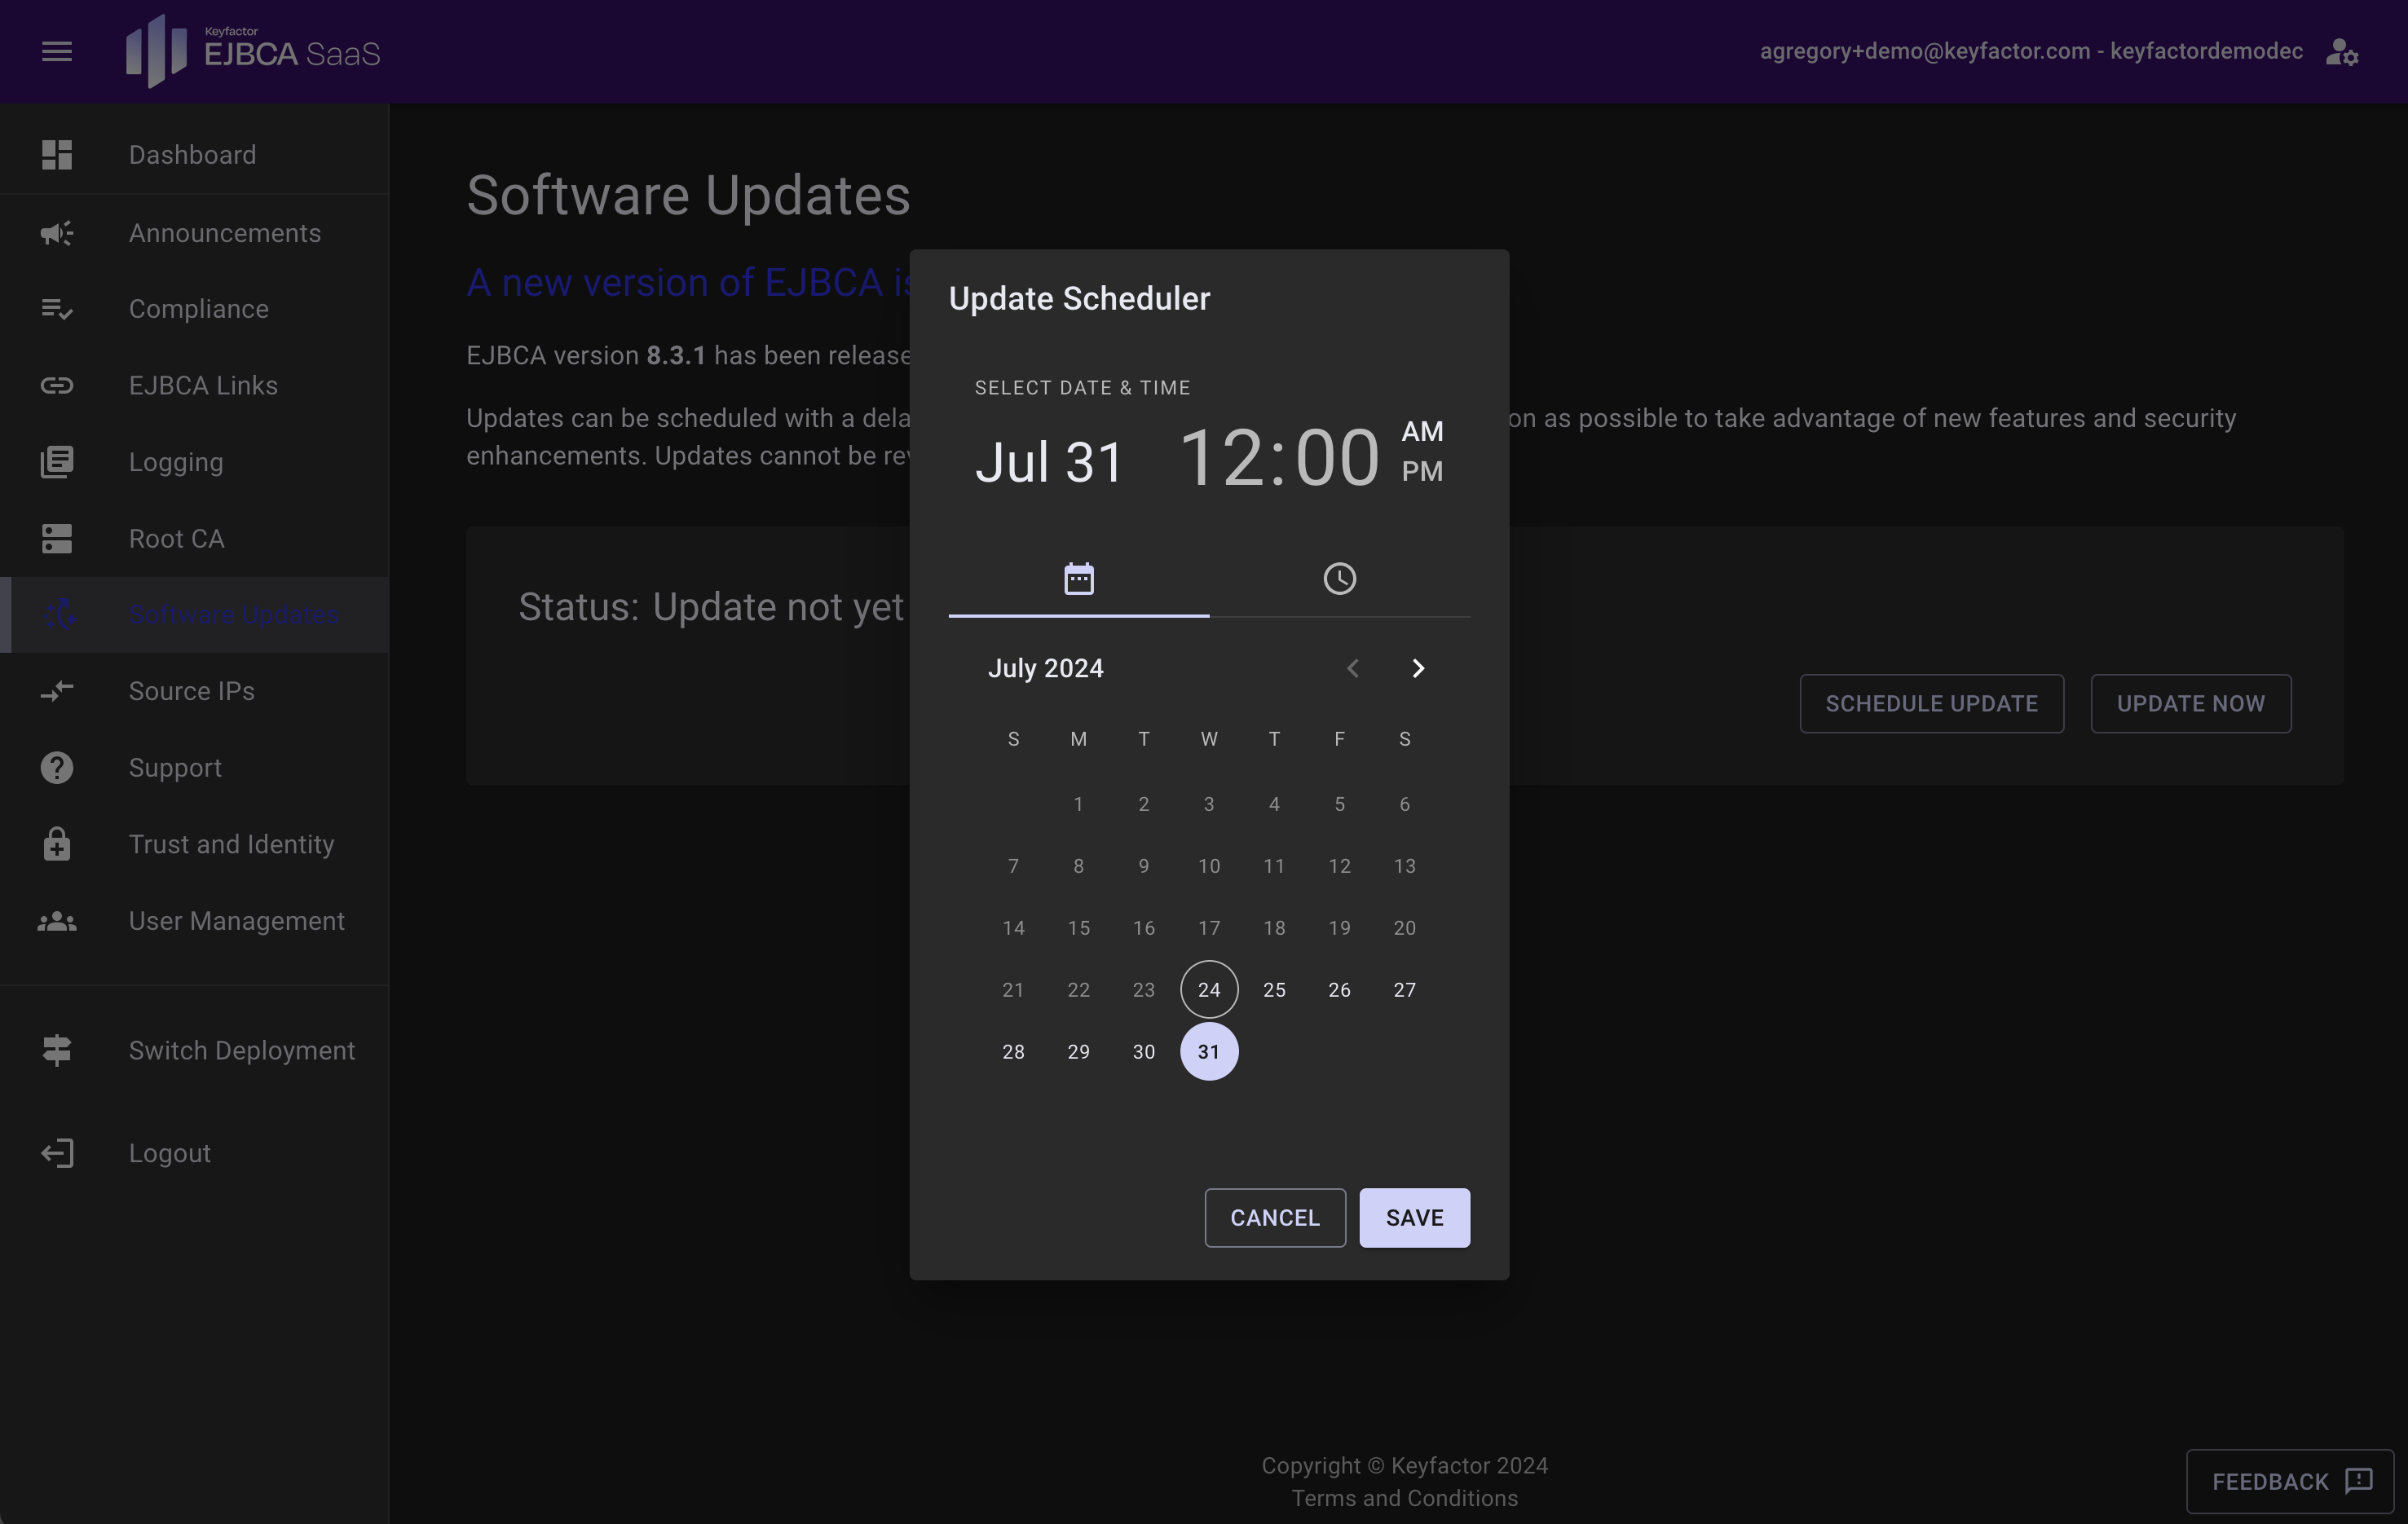Viewport: 2408px width, 1524px height.
Task: Click the 12 hour value
Action: (x=1221, y=459)
